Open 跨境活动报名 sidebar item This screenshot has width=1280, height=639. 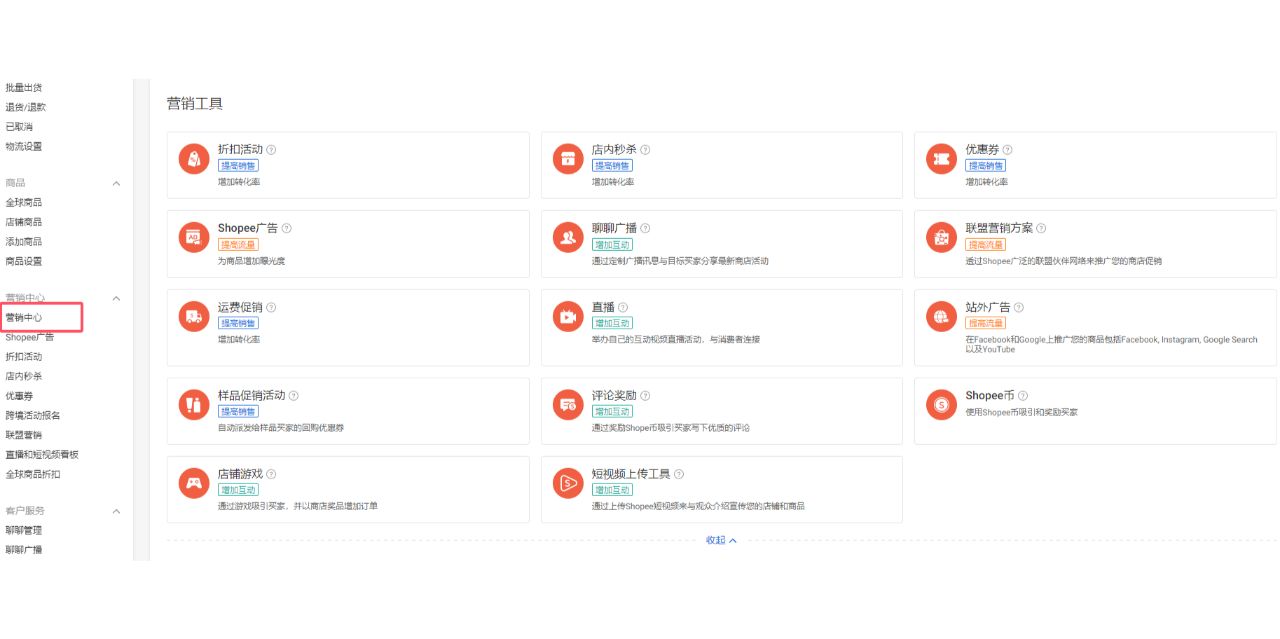click(x=33, y=416)
